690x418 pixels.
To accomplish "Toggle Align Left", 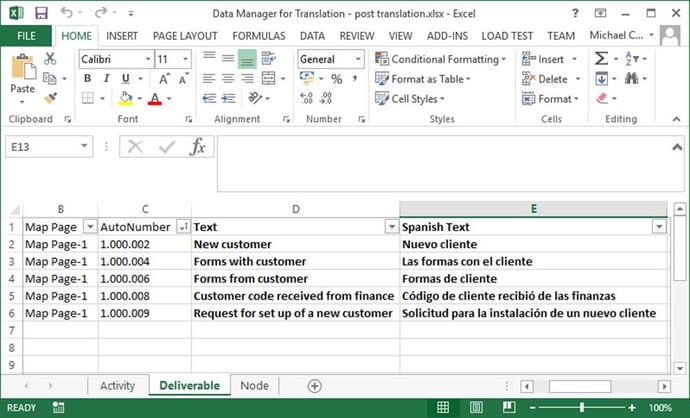I will (x=209, y=79).
